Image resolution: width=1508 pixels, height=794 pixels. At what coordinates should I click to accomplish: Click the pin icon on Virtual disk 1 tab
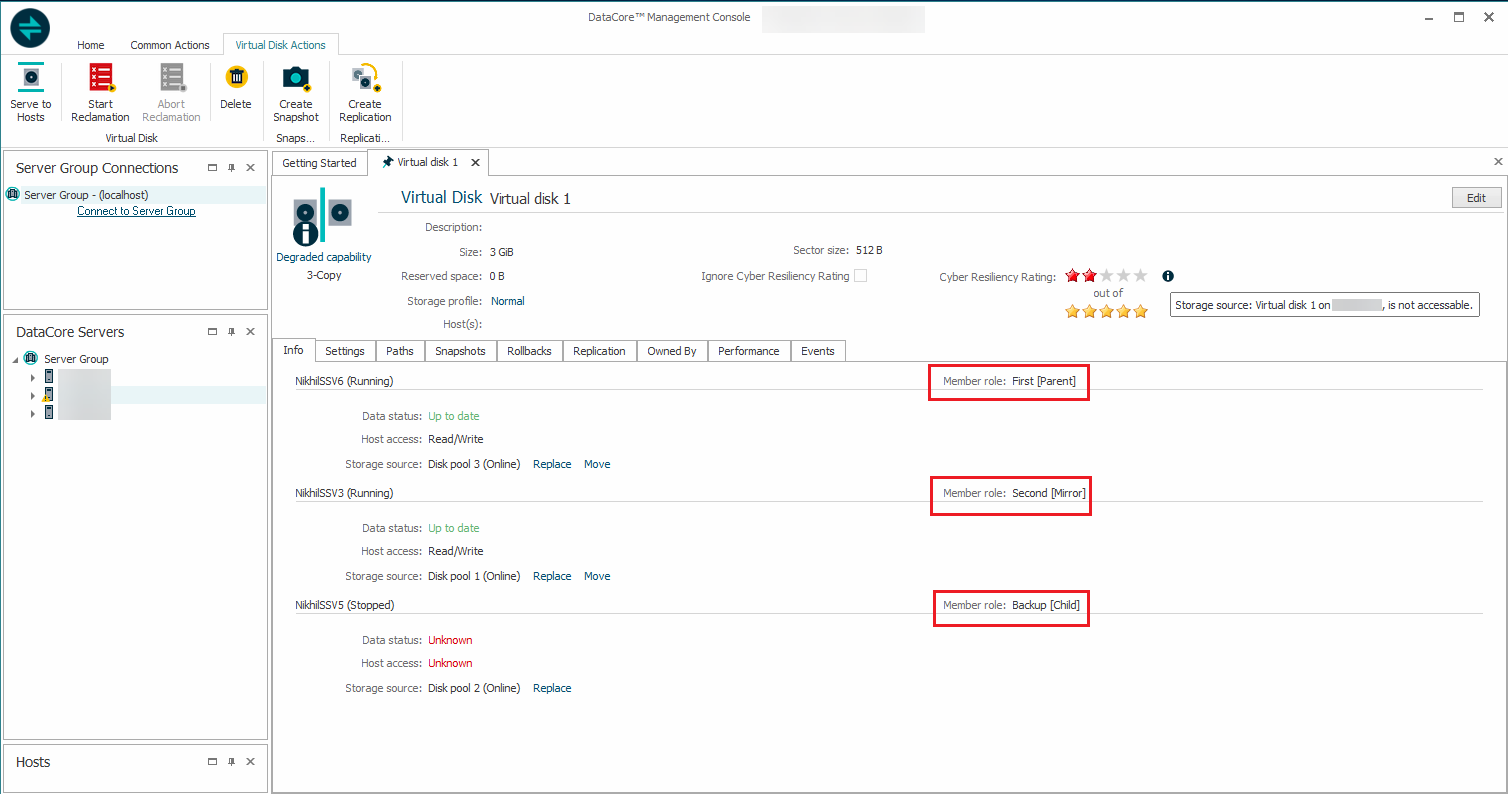387,162
